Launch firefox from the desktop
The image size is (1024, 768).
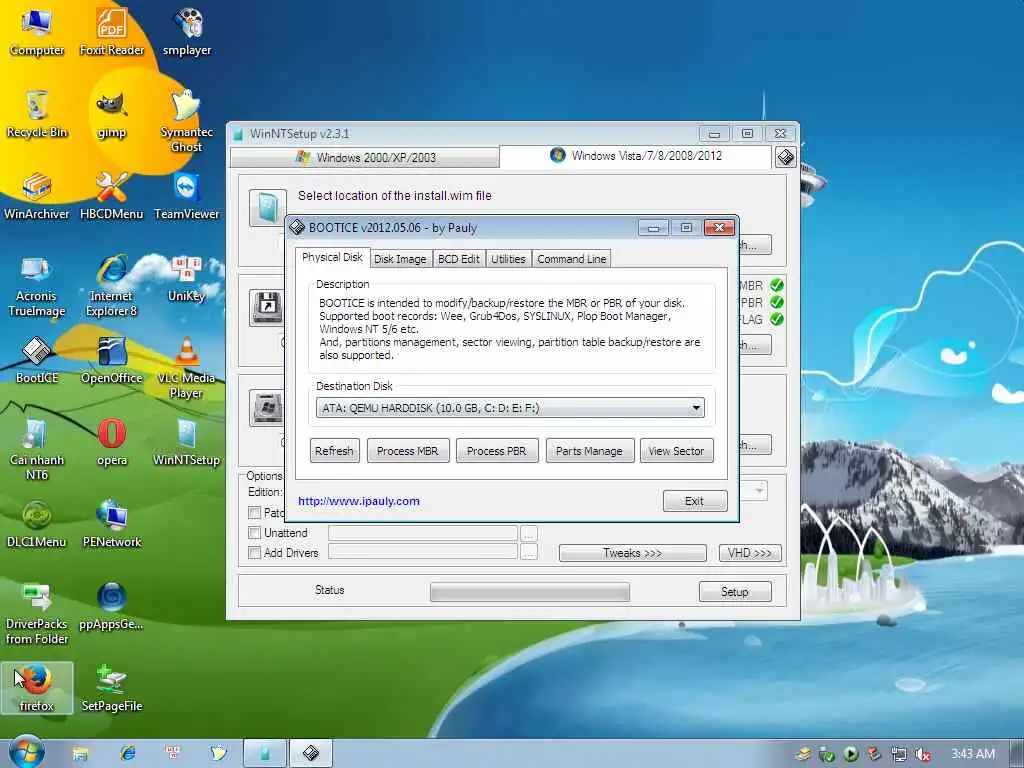(x=37, y=688)
